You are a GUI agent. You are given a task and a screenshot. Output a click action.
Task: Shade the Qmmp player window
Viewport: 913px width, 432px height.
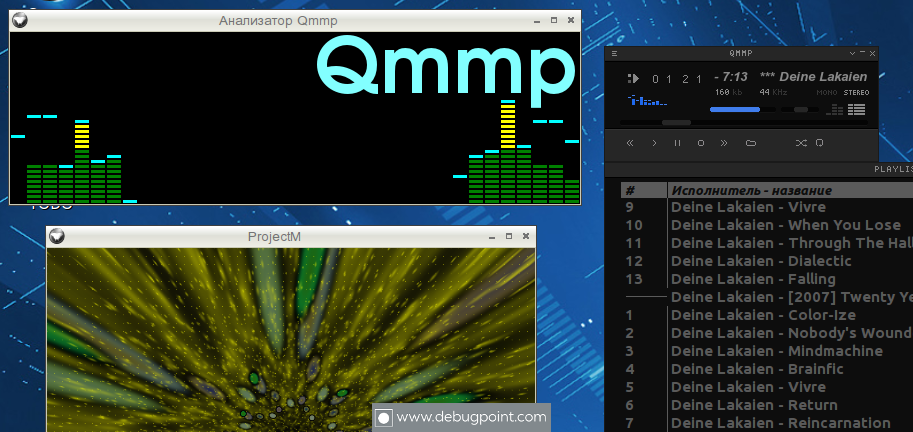(x=853, y=54)
